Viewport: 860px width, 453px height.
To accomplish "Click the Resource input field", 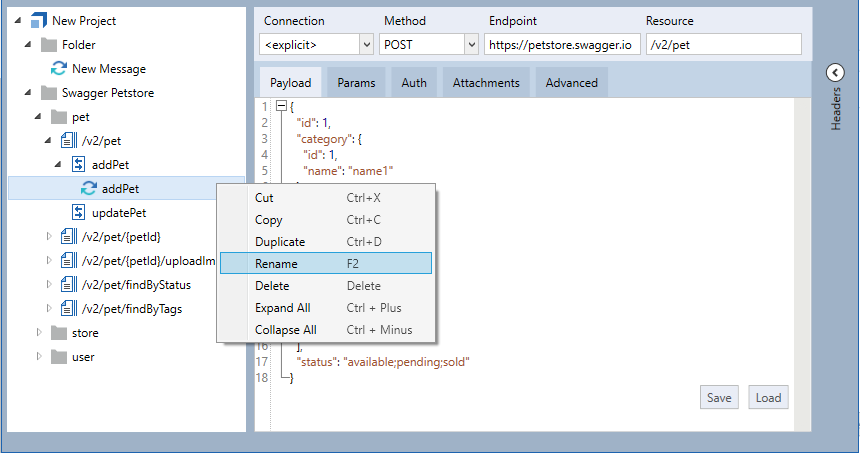I will click(x=724, y=44).
